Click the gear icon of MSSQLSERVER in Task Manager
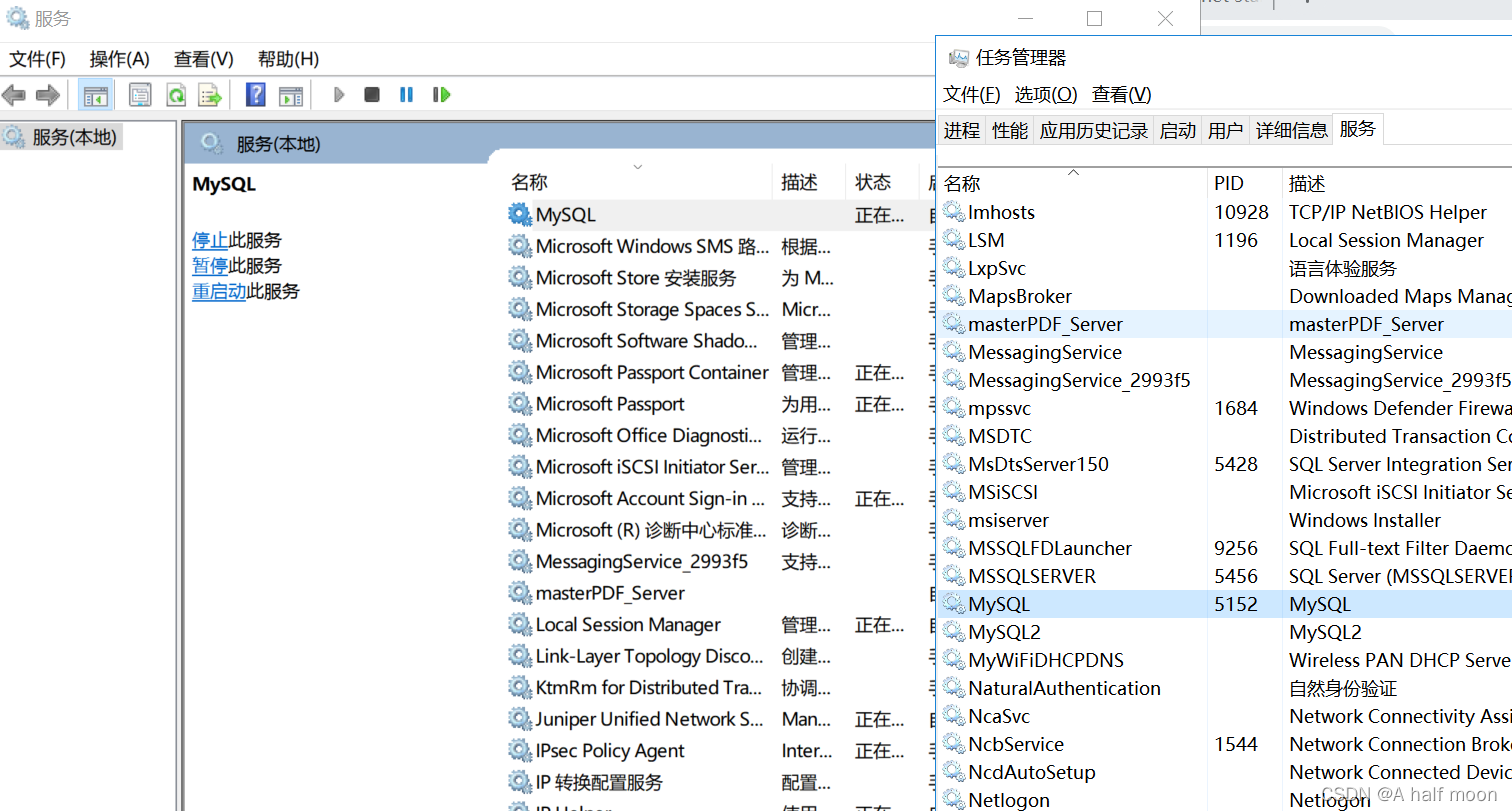Viewport: 1512px width, 811px height. coord(954,576)
